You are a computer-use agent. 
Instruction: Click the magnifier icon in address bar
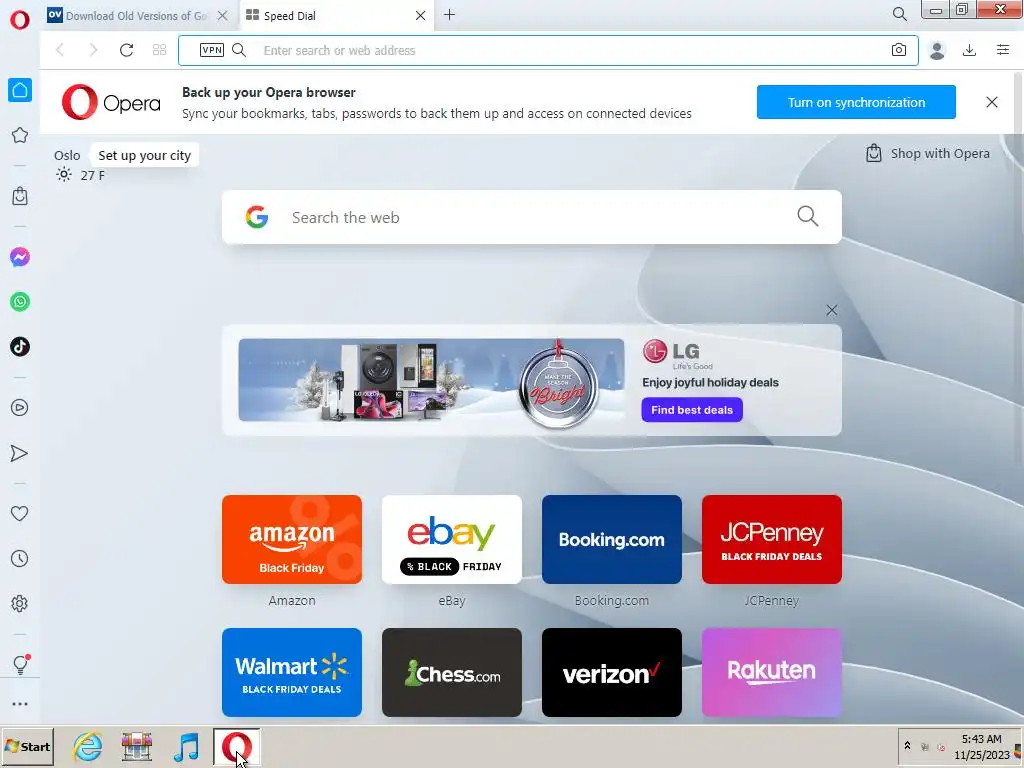point(239,50)
